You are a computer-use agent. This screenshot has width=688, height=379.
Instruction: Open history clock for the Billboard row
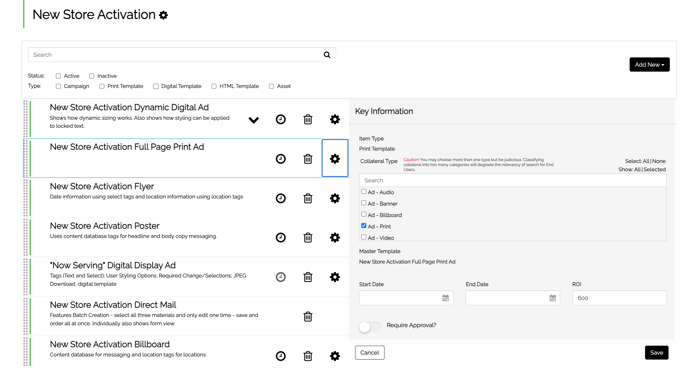(281, 356)
